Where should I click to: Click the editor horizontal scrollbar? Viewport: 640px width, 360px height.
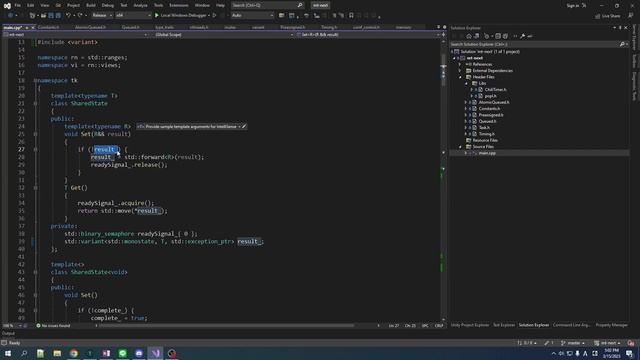[227, 326]
